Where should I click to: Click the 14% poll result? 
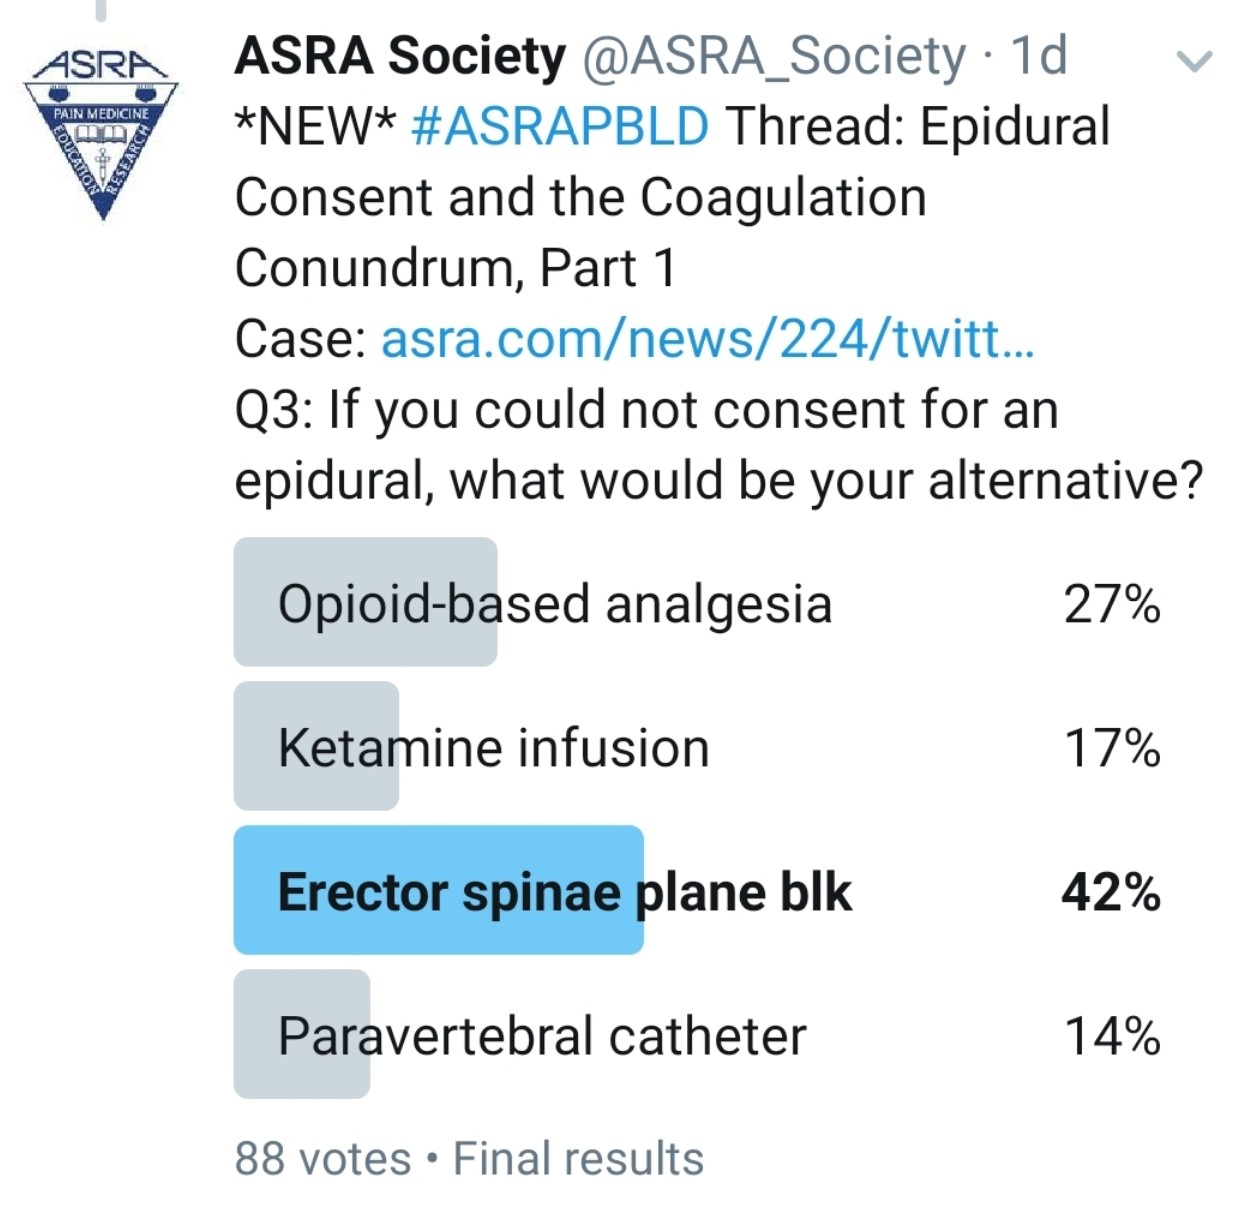pyautogui.click(x=1111, y=1036)
